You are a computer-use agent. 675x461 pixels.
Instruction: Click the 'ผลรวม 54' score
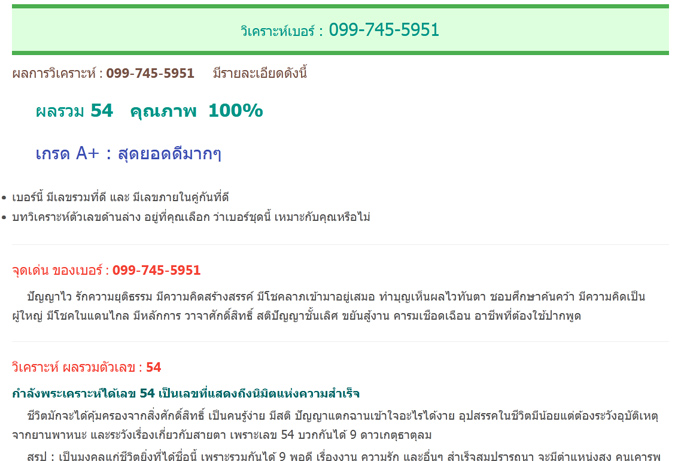click(74, 111)
